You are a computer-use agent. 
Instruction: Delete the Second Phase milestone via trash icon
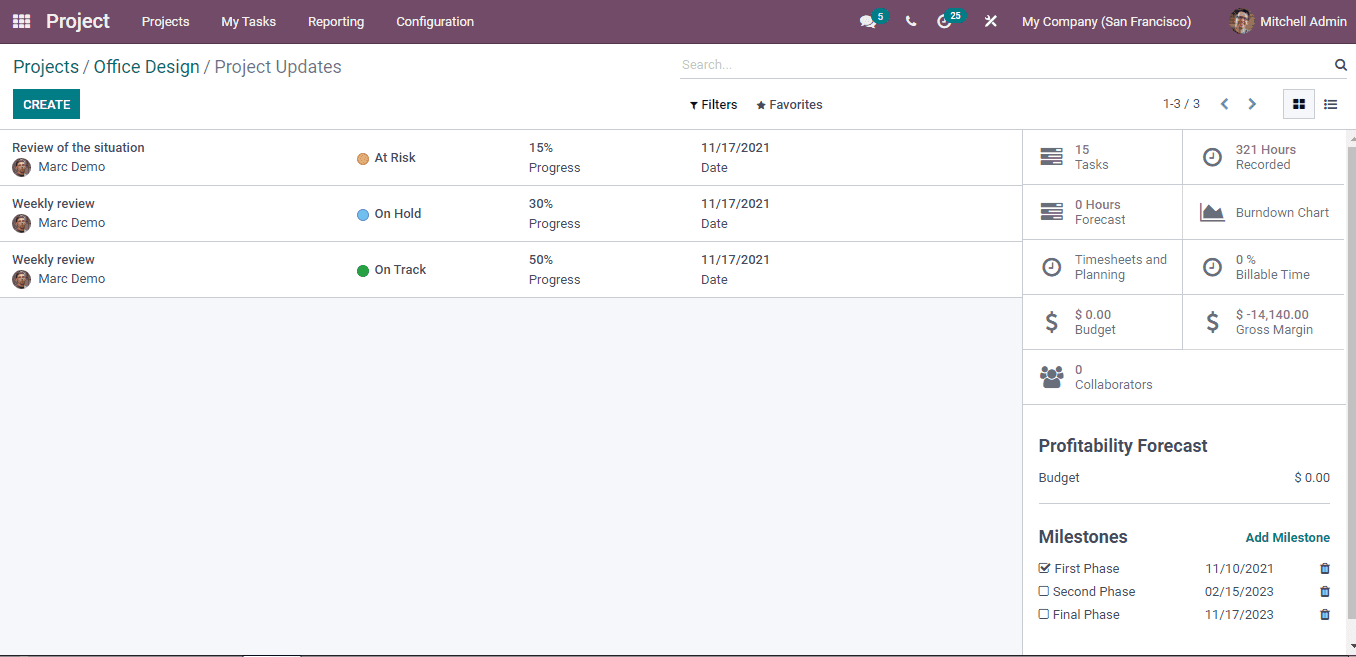1324,591
